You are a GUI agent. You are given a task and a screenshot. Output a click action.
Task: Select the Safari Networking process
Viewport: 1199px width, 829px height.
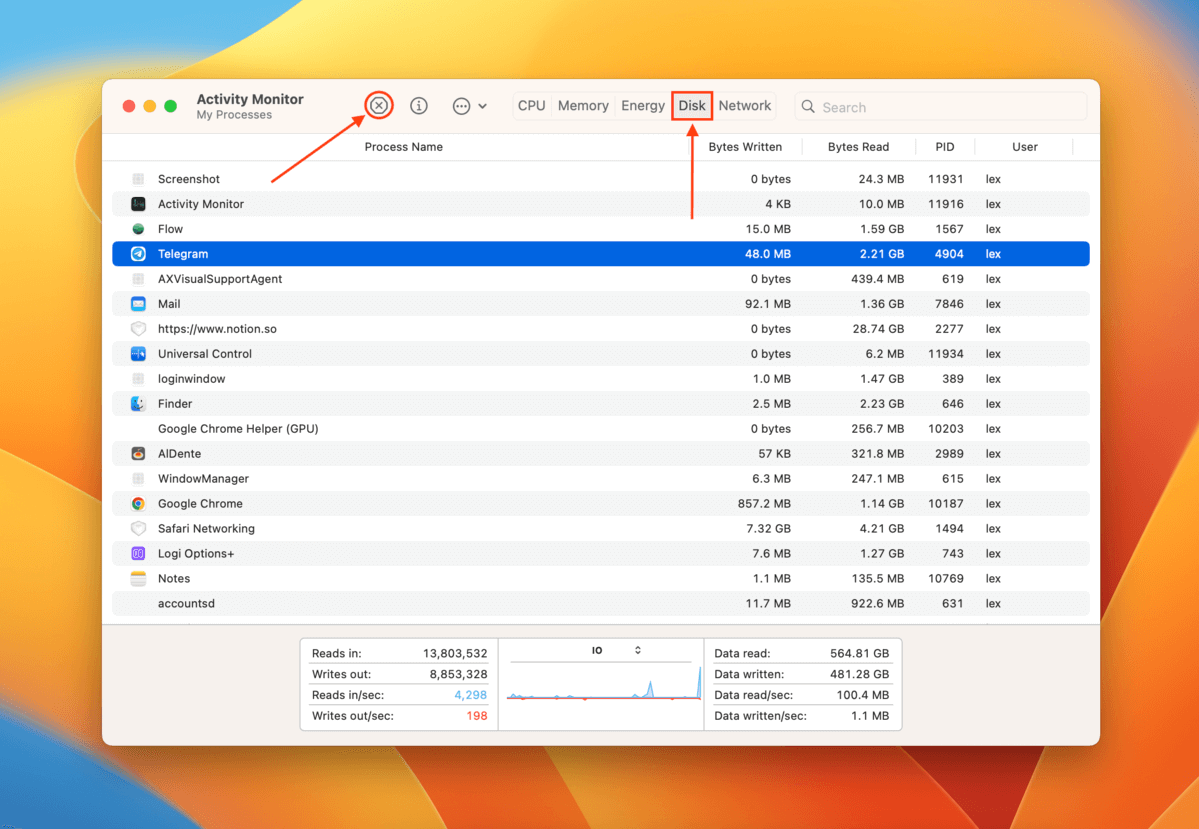coord(206,528)
